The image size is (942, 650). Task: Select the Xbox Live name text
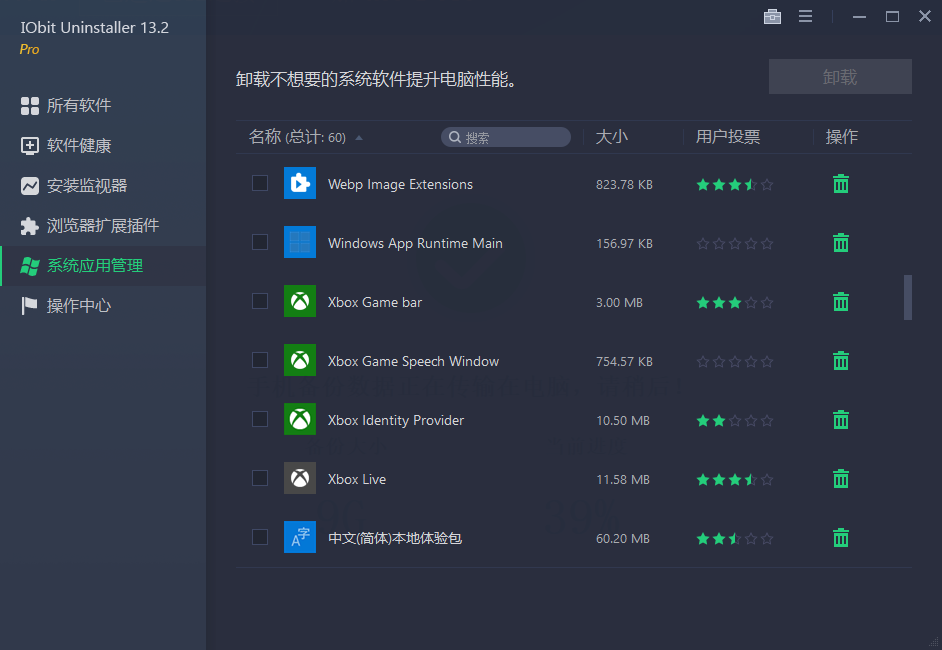pyautogui.click(x=357, y=479)
